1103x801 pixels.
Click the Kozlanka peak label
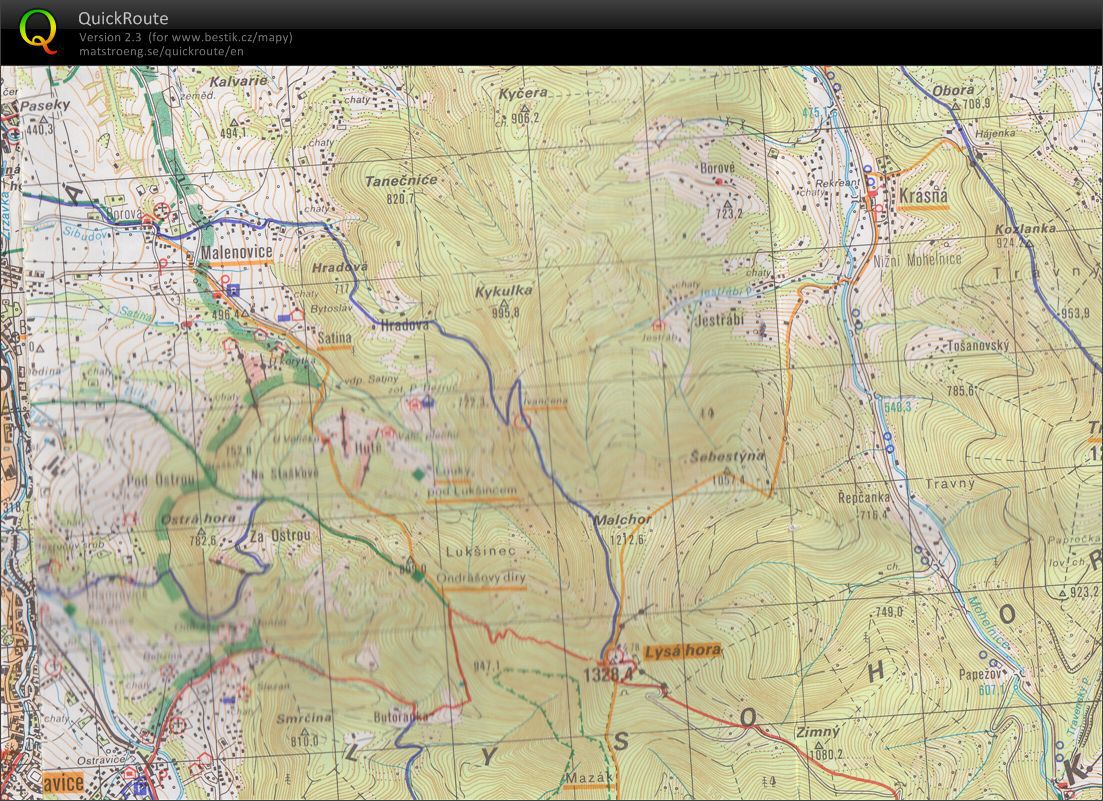tap(1025, 229)
